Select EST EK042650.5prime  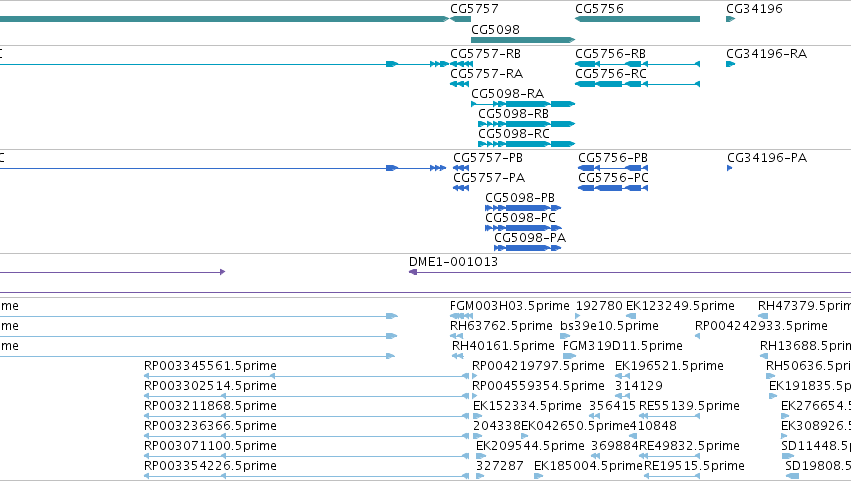tap(575, 426)
